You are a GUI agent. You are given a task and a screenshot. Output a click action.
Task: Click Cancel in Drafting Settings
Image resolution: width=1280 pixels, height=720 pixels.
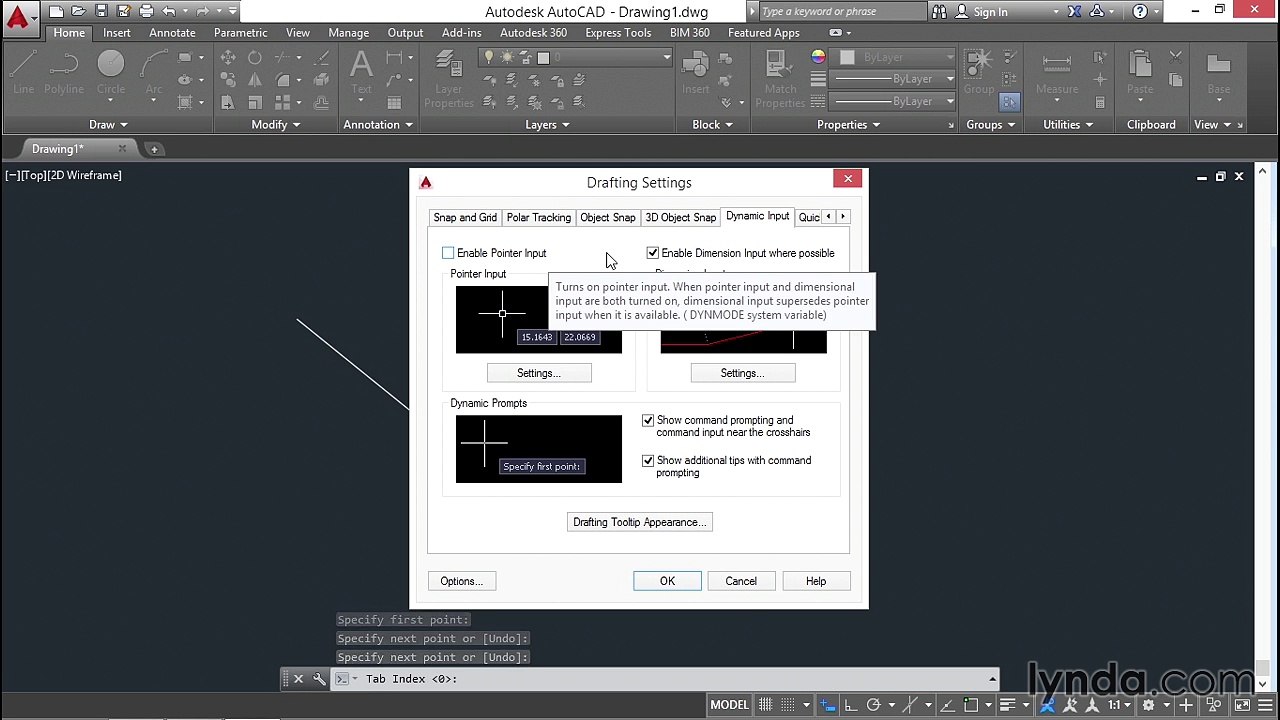click(741, 581)
